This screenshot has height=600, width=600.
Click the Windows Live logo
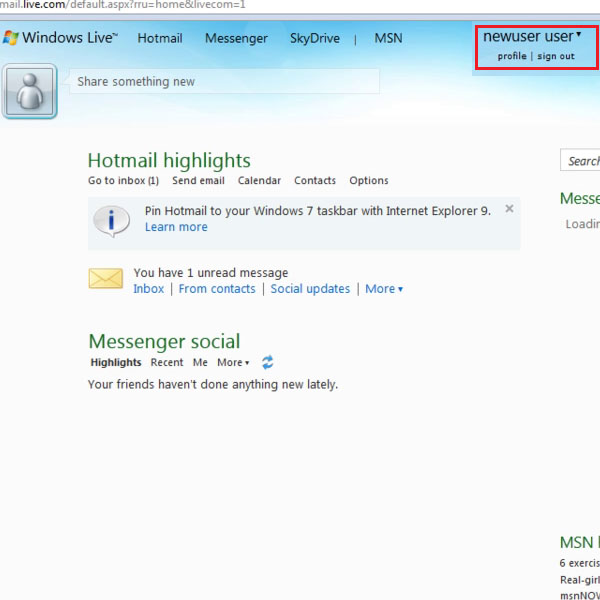pos(60,38)
